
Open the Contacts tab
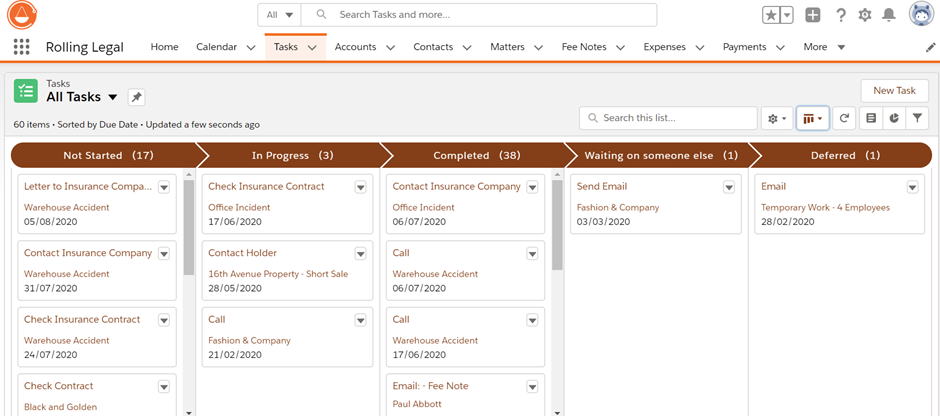click(x=433, y=47)
